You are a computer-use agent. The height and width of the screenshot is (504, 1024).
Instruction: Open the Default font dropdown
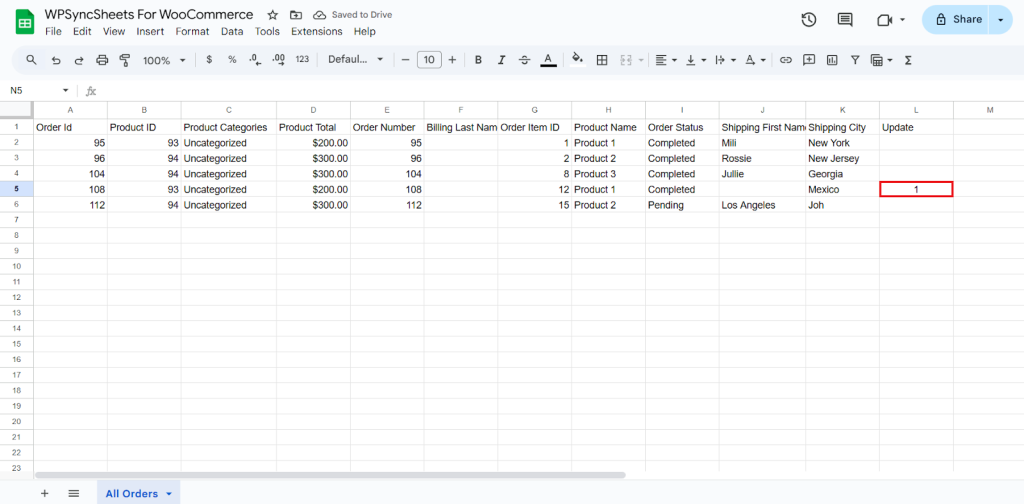(355, 59)
